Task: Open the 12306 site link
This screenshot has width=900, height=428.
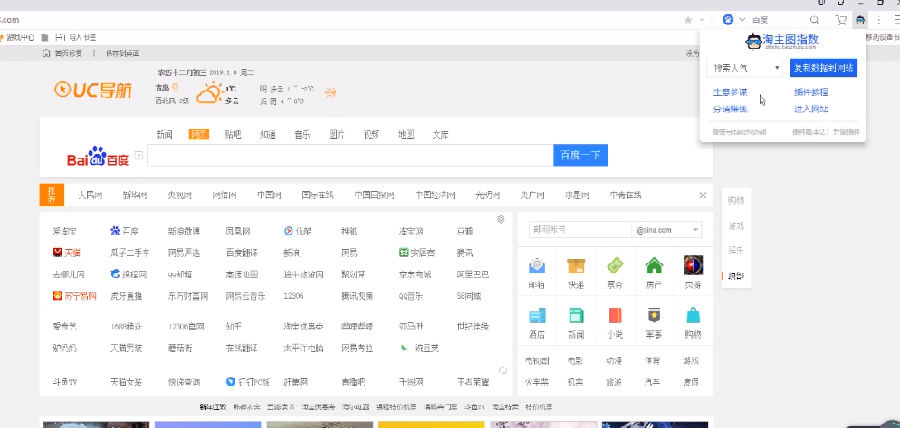Action: click(293, 296)
